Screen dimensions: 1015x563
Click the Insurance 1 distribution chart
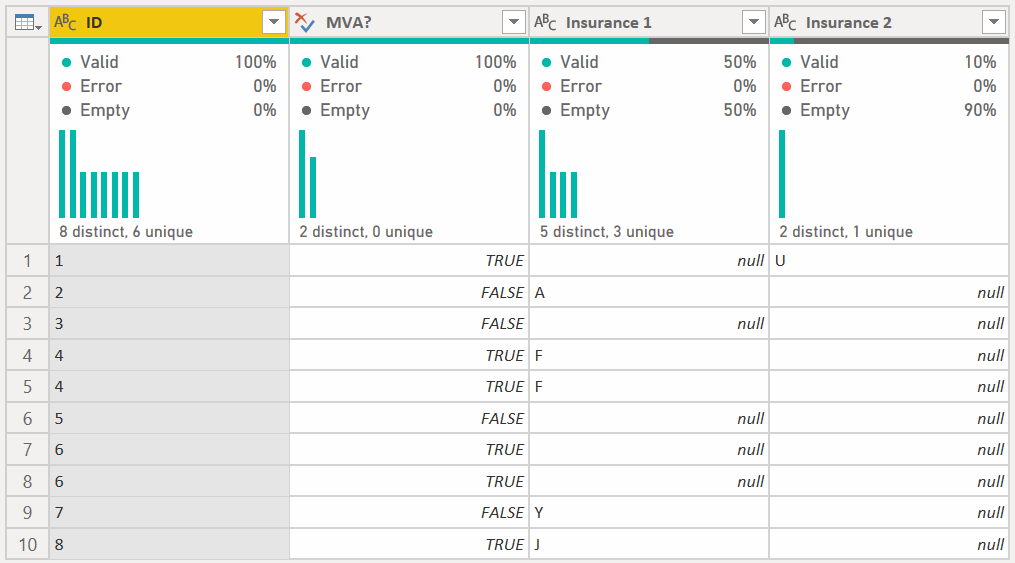coord(558,174)
